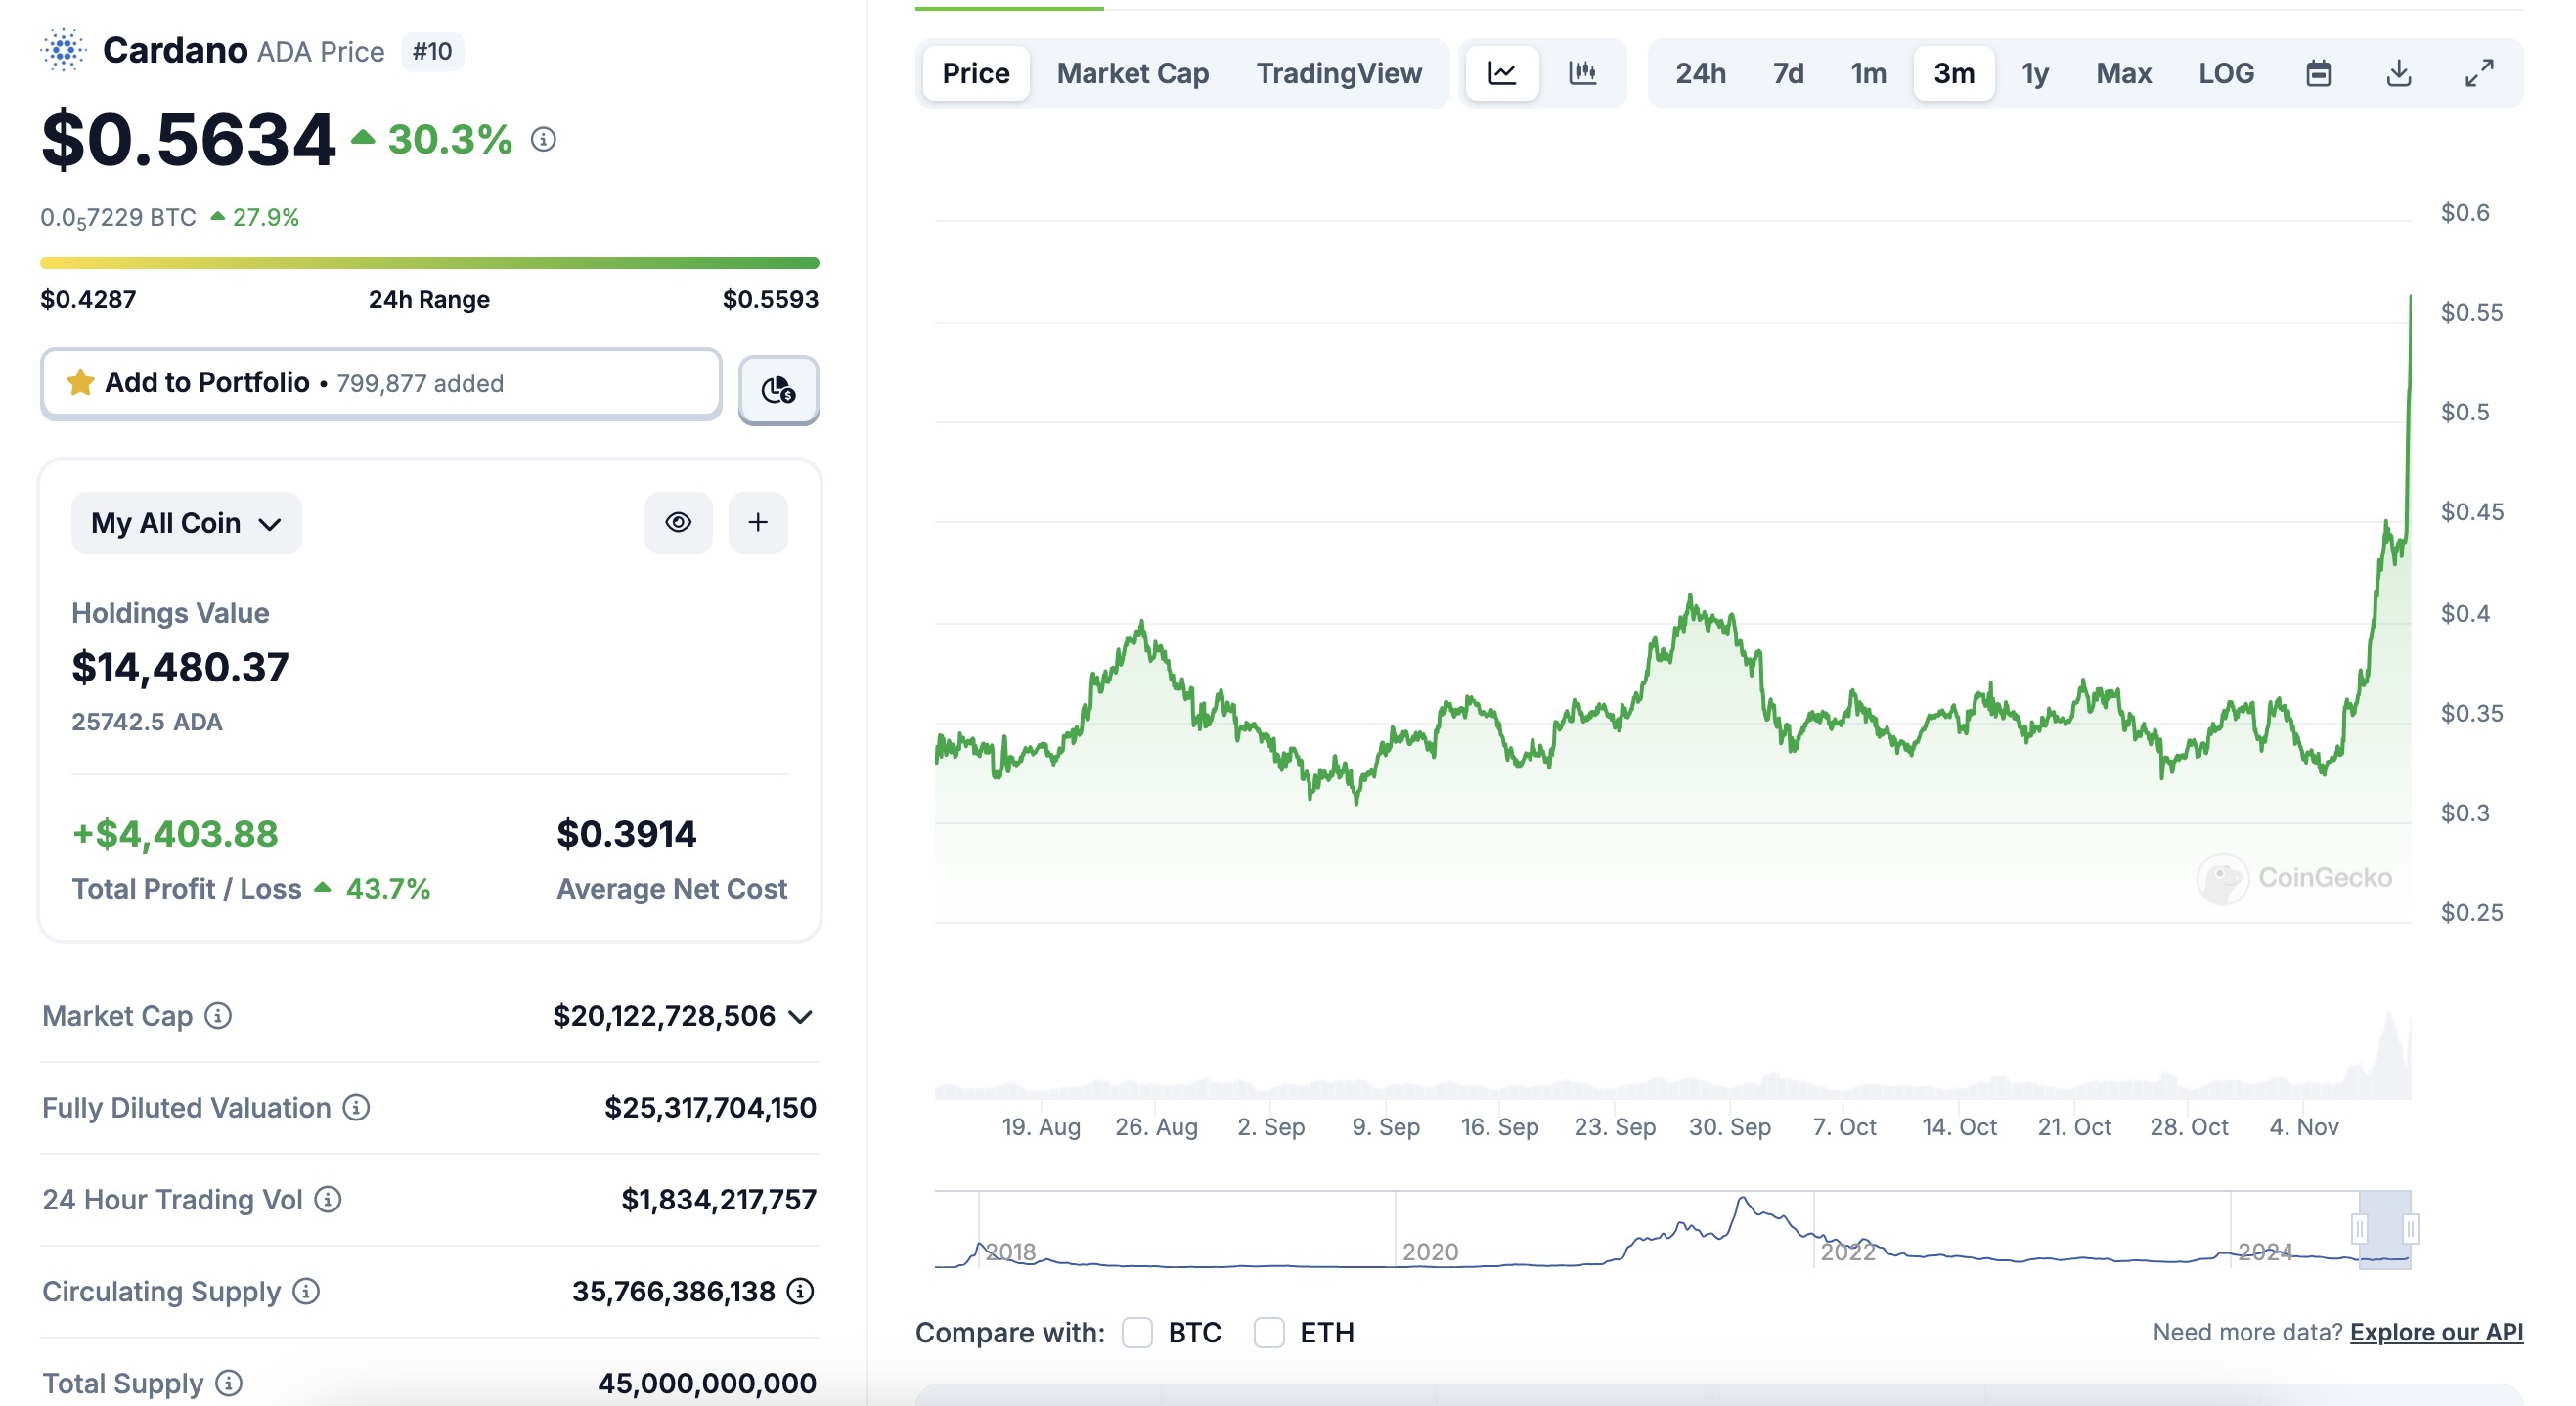
Task: Open Market Cap info icon
Action: pos(218,1015)
